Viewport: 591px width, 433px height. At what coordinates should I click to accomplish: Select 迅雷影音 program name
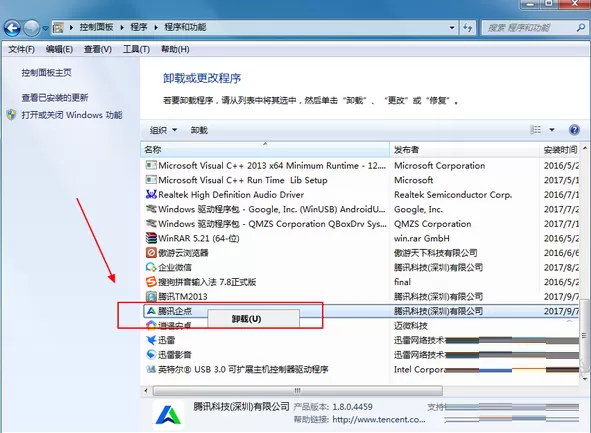point(175,355)
